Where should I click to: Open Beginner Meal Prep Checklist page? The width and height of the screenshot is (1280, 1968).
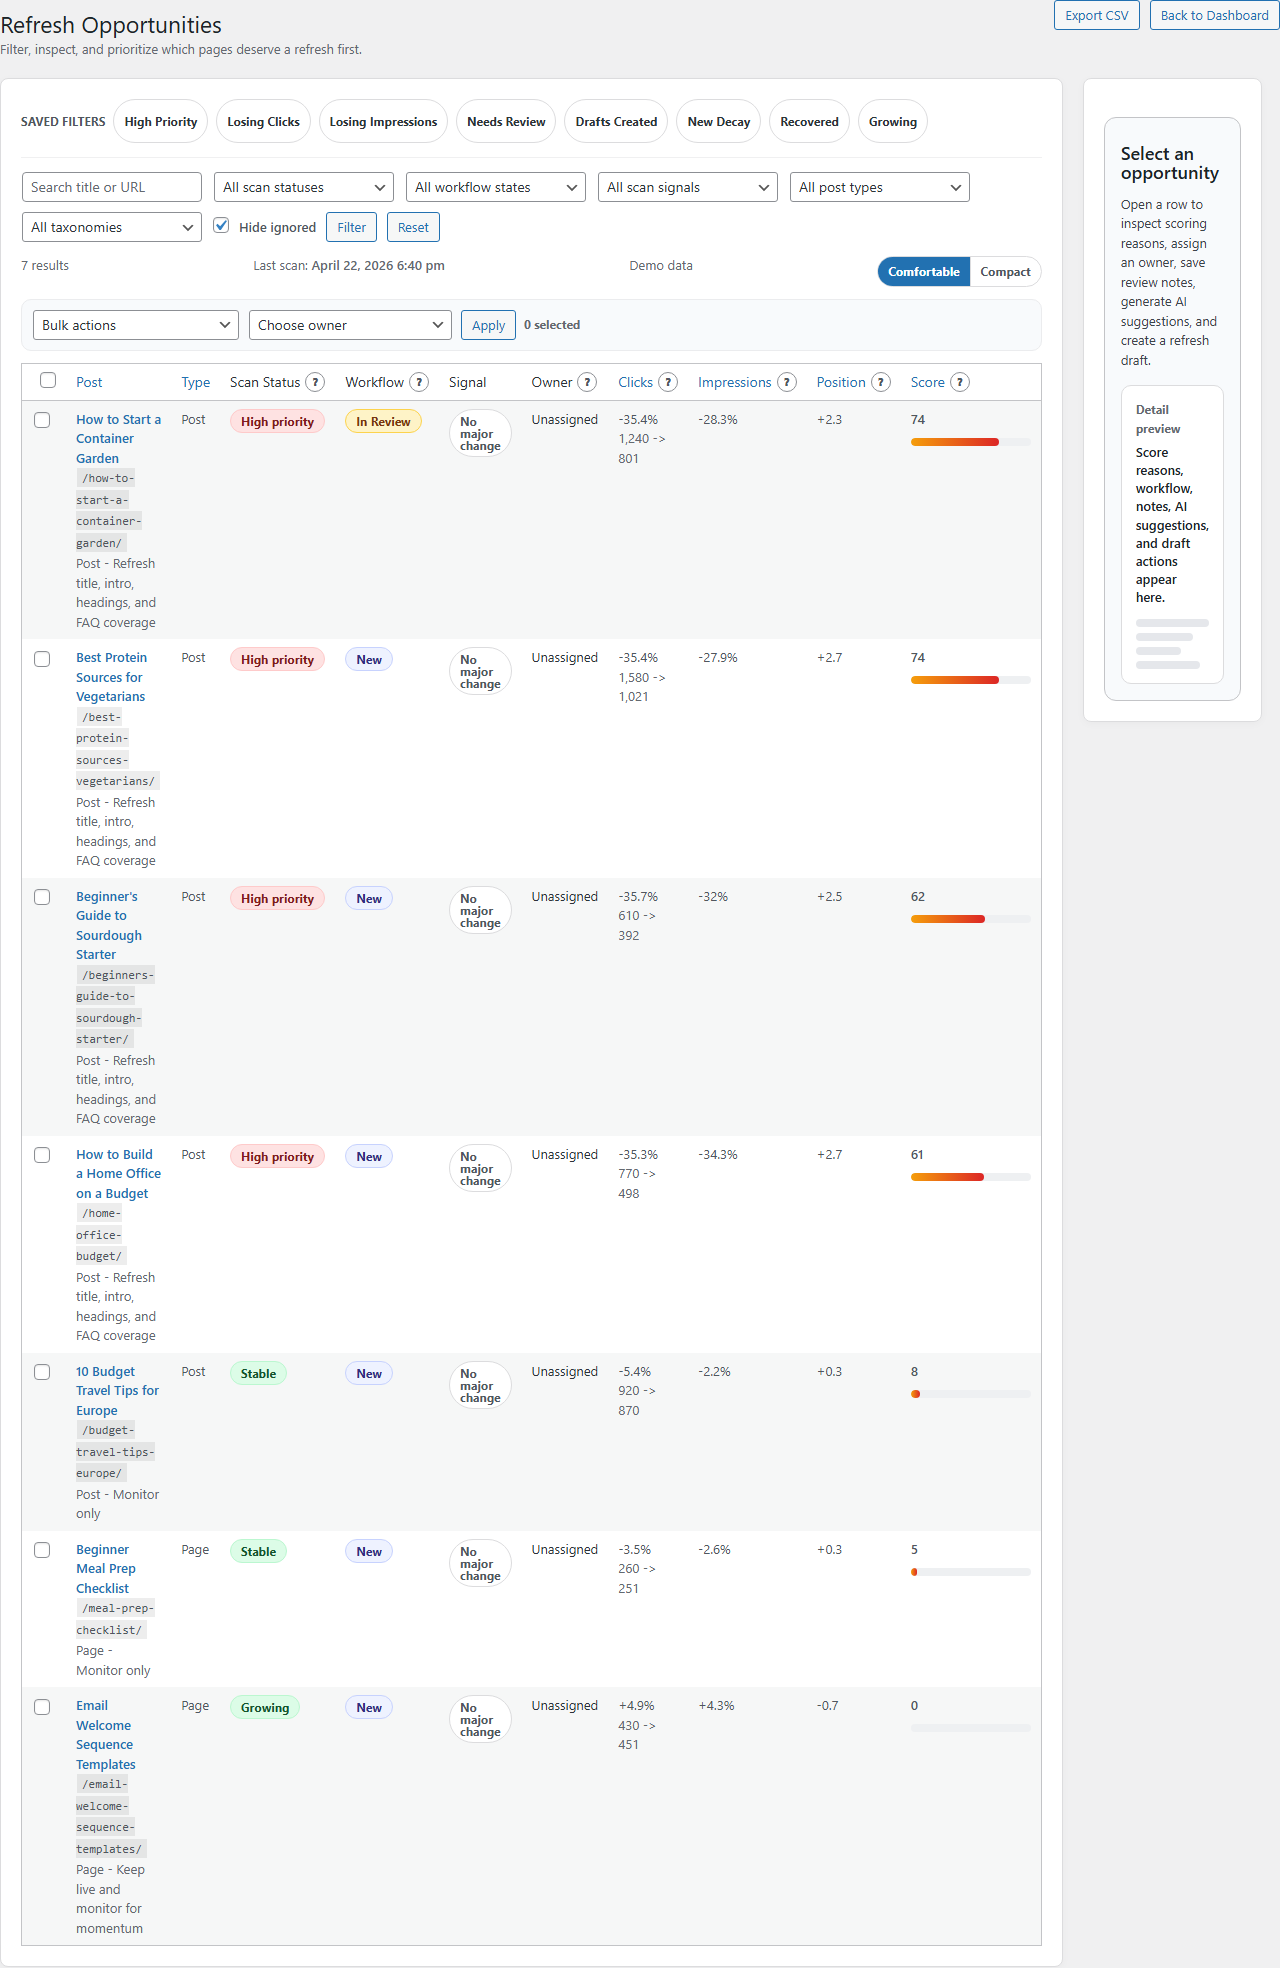pos(106,1569)
